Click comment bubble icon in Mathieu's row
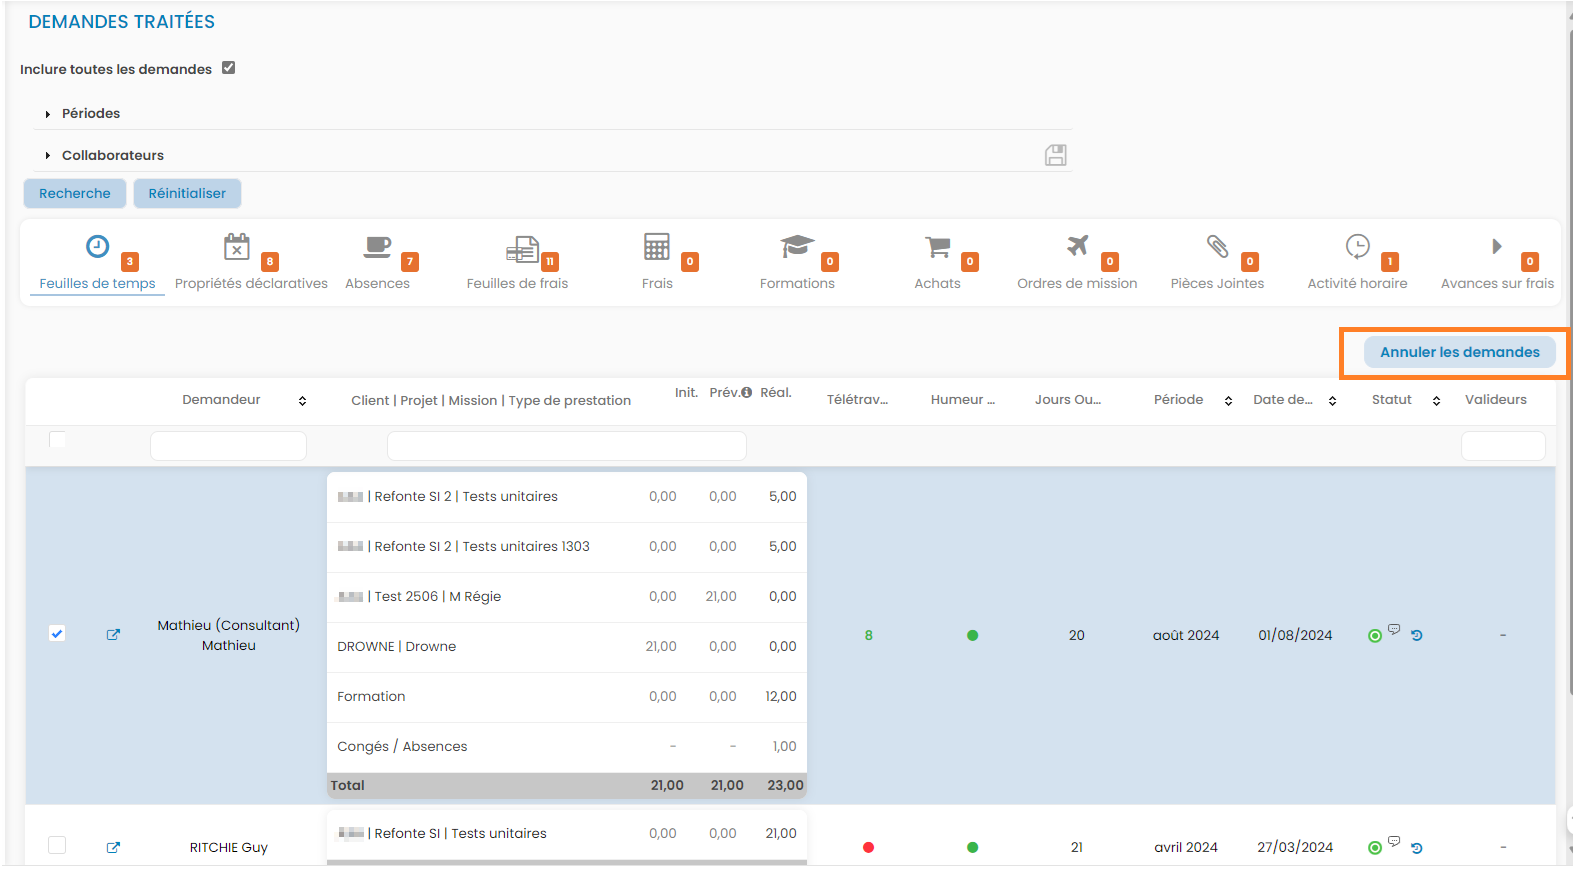Screen dimensions: 1578x871 [1394, 629]
